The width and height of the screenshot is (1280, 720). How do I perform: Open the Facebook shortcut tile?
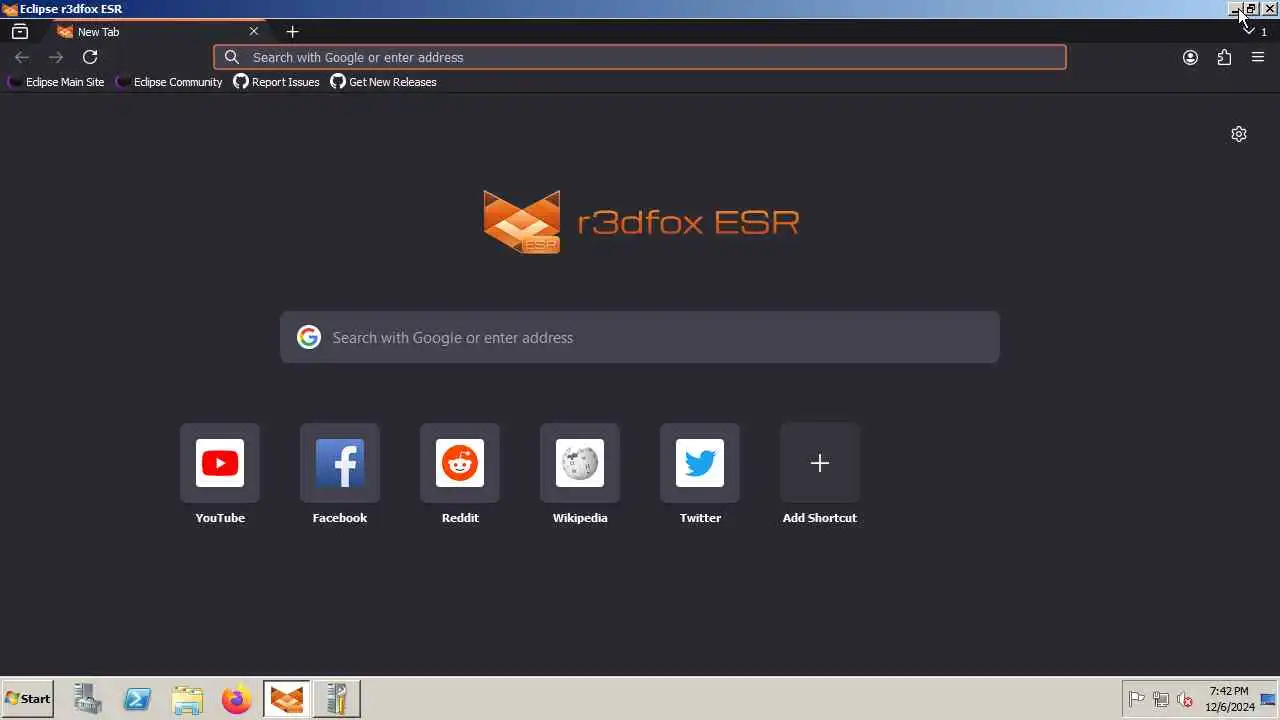[x=340, y=463]
